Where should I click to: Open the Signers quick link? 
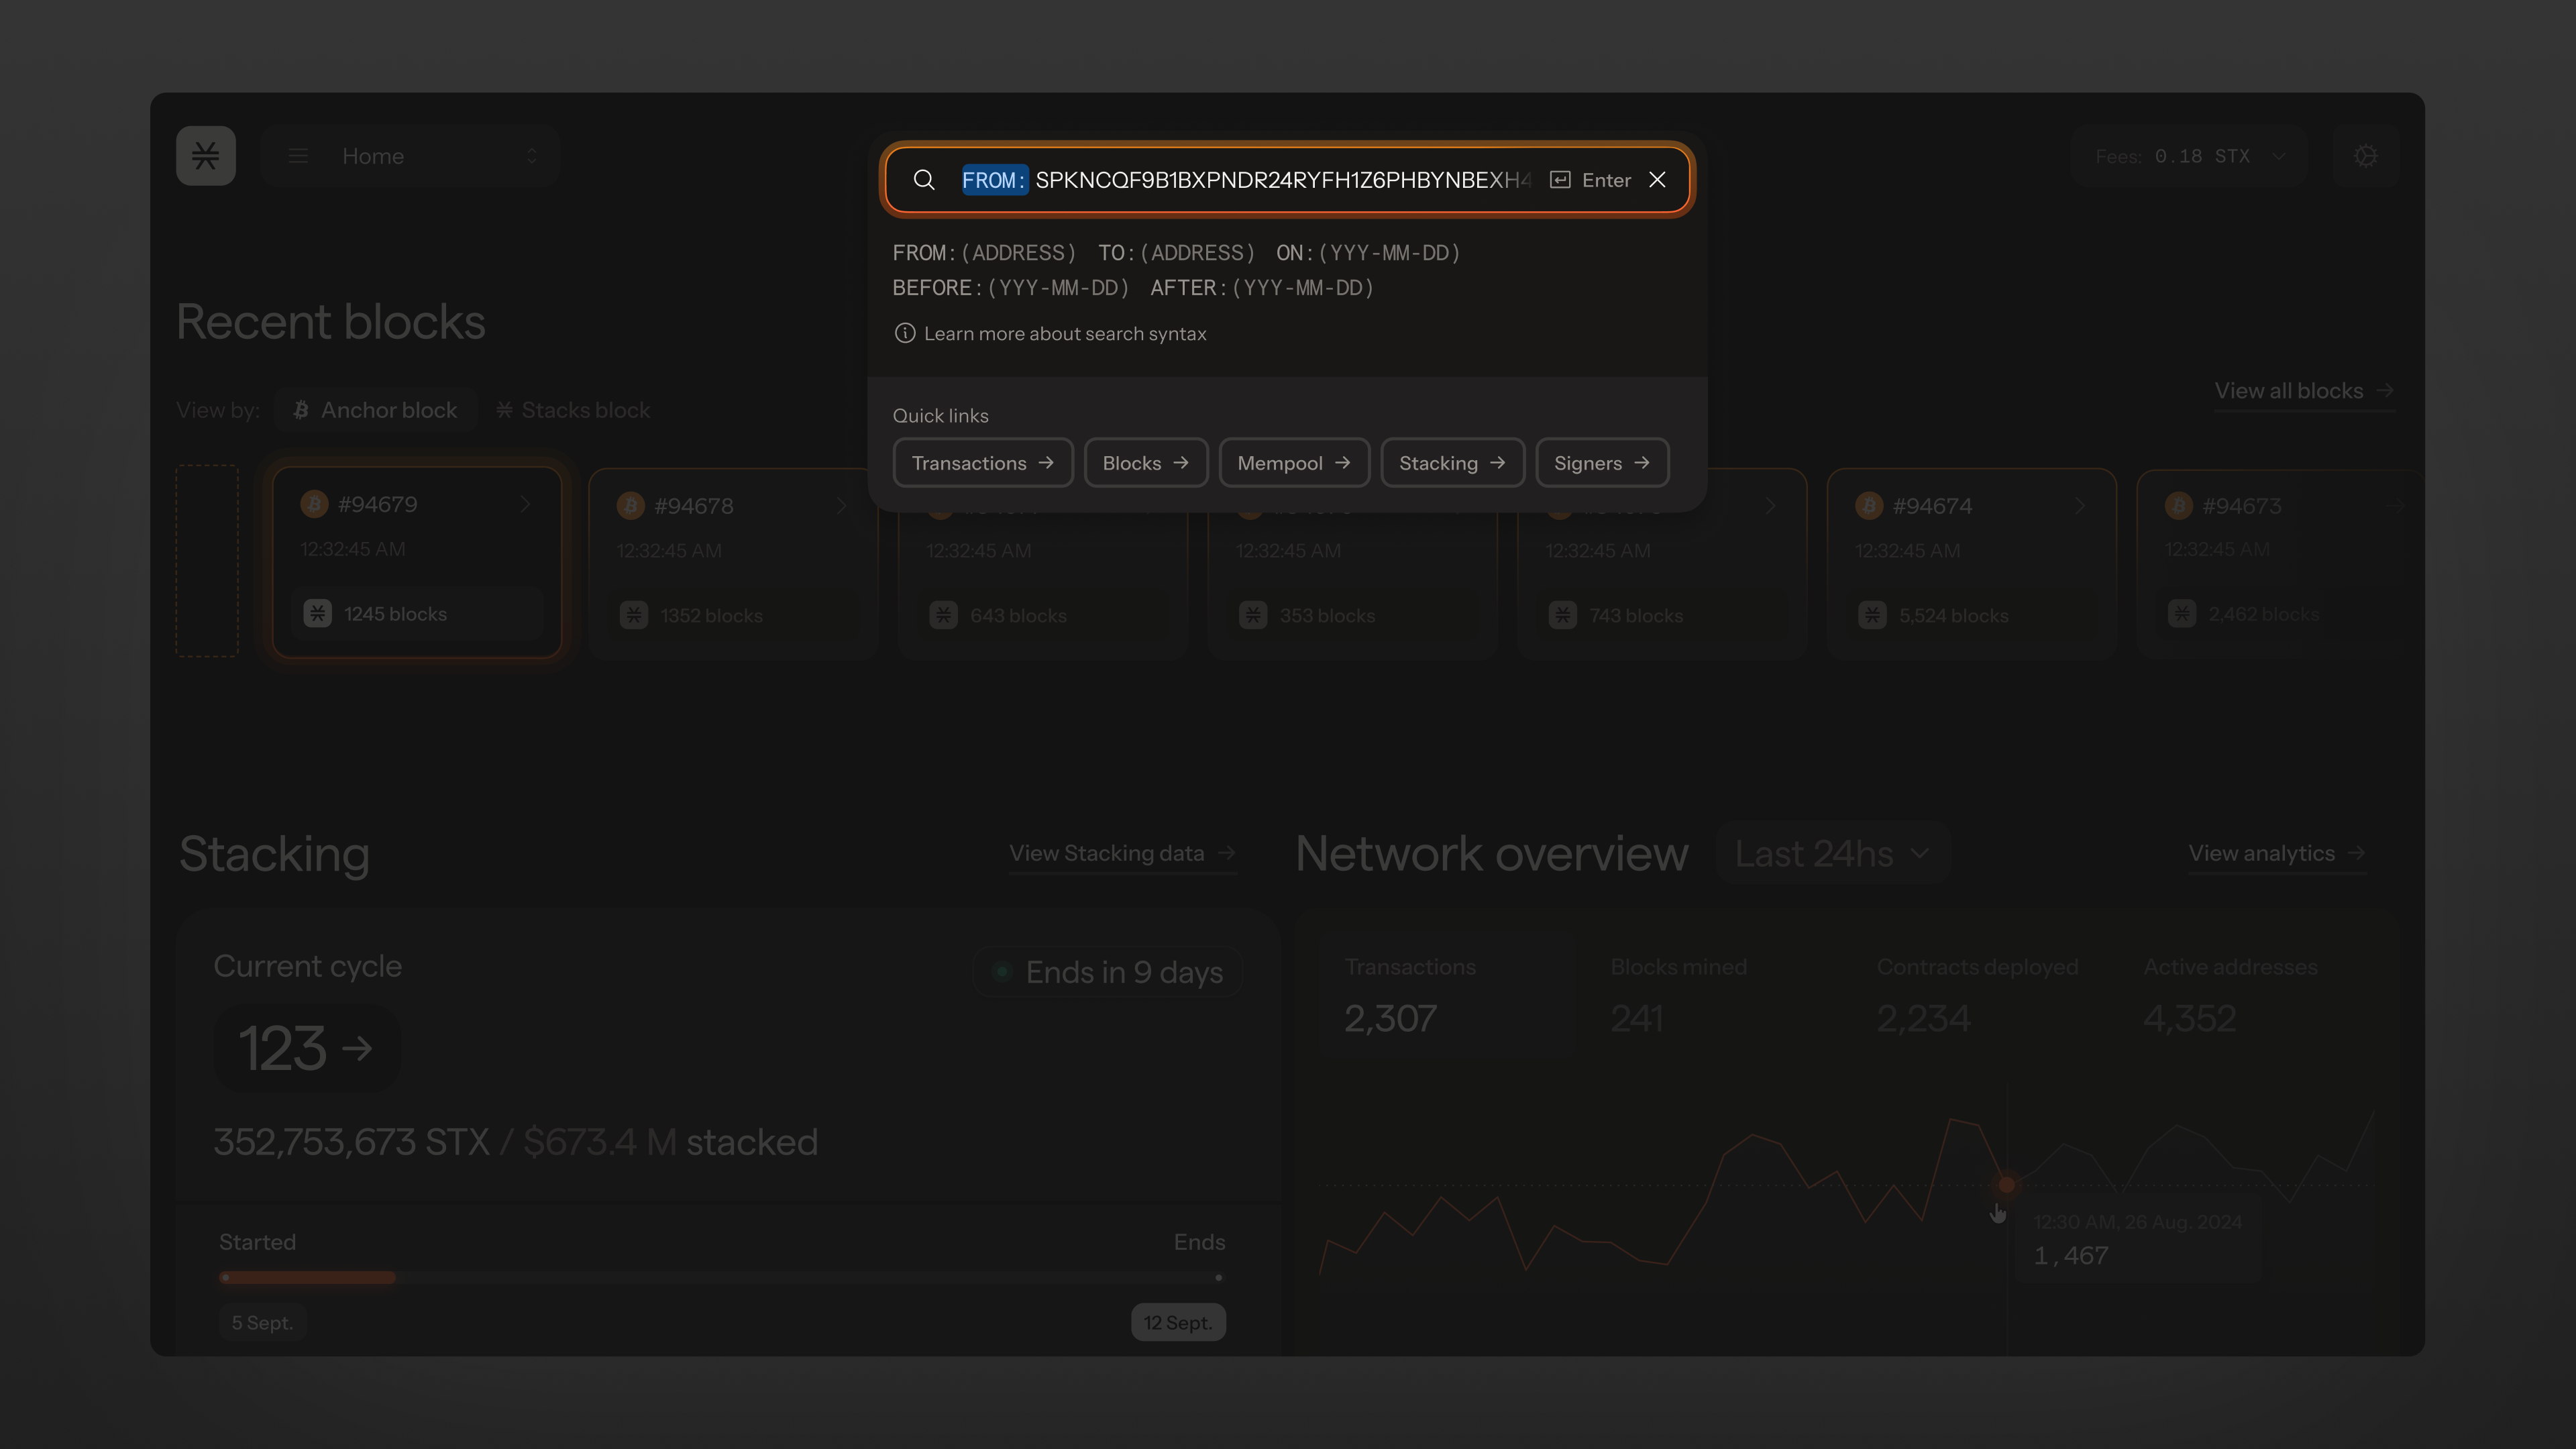pyautogui.click(x=1602, y=463)
